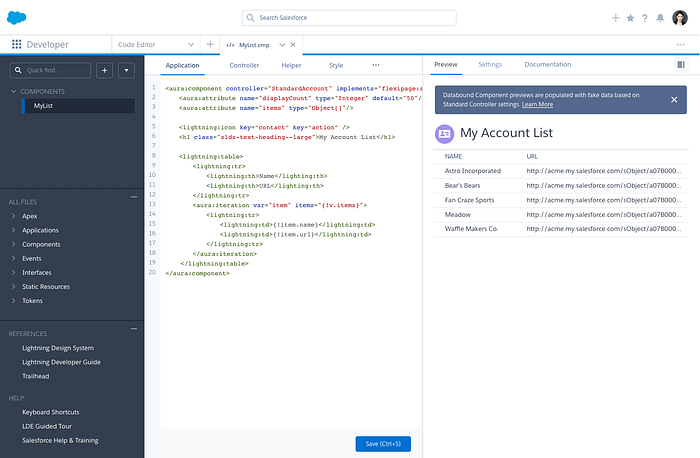Click the Save (Ctrl+S) button
Screen dimensions: 700x458
pyautogui.click(x=383, y=444)
